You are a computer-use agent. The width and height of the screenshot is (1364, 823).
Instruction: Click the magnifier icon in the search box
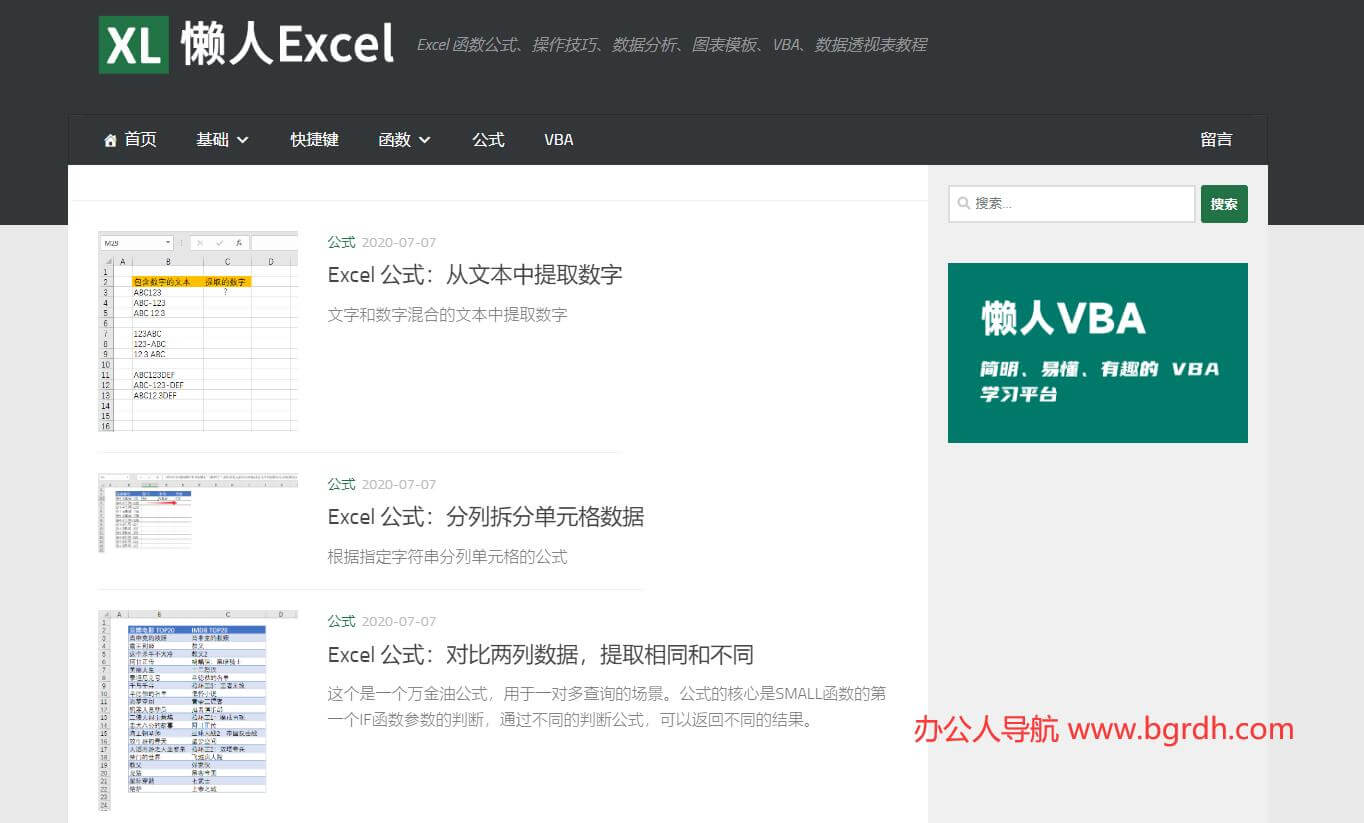(963, 203)
